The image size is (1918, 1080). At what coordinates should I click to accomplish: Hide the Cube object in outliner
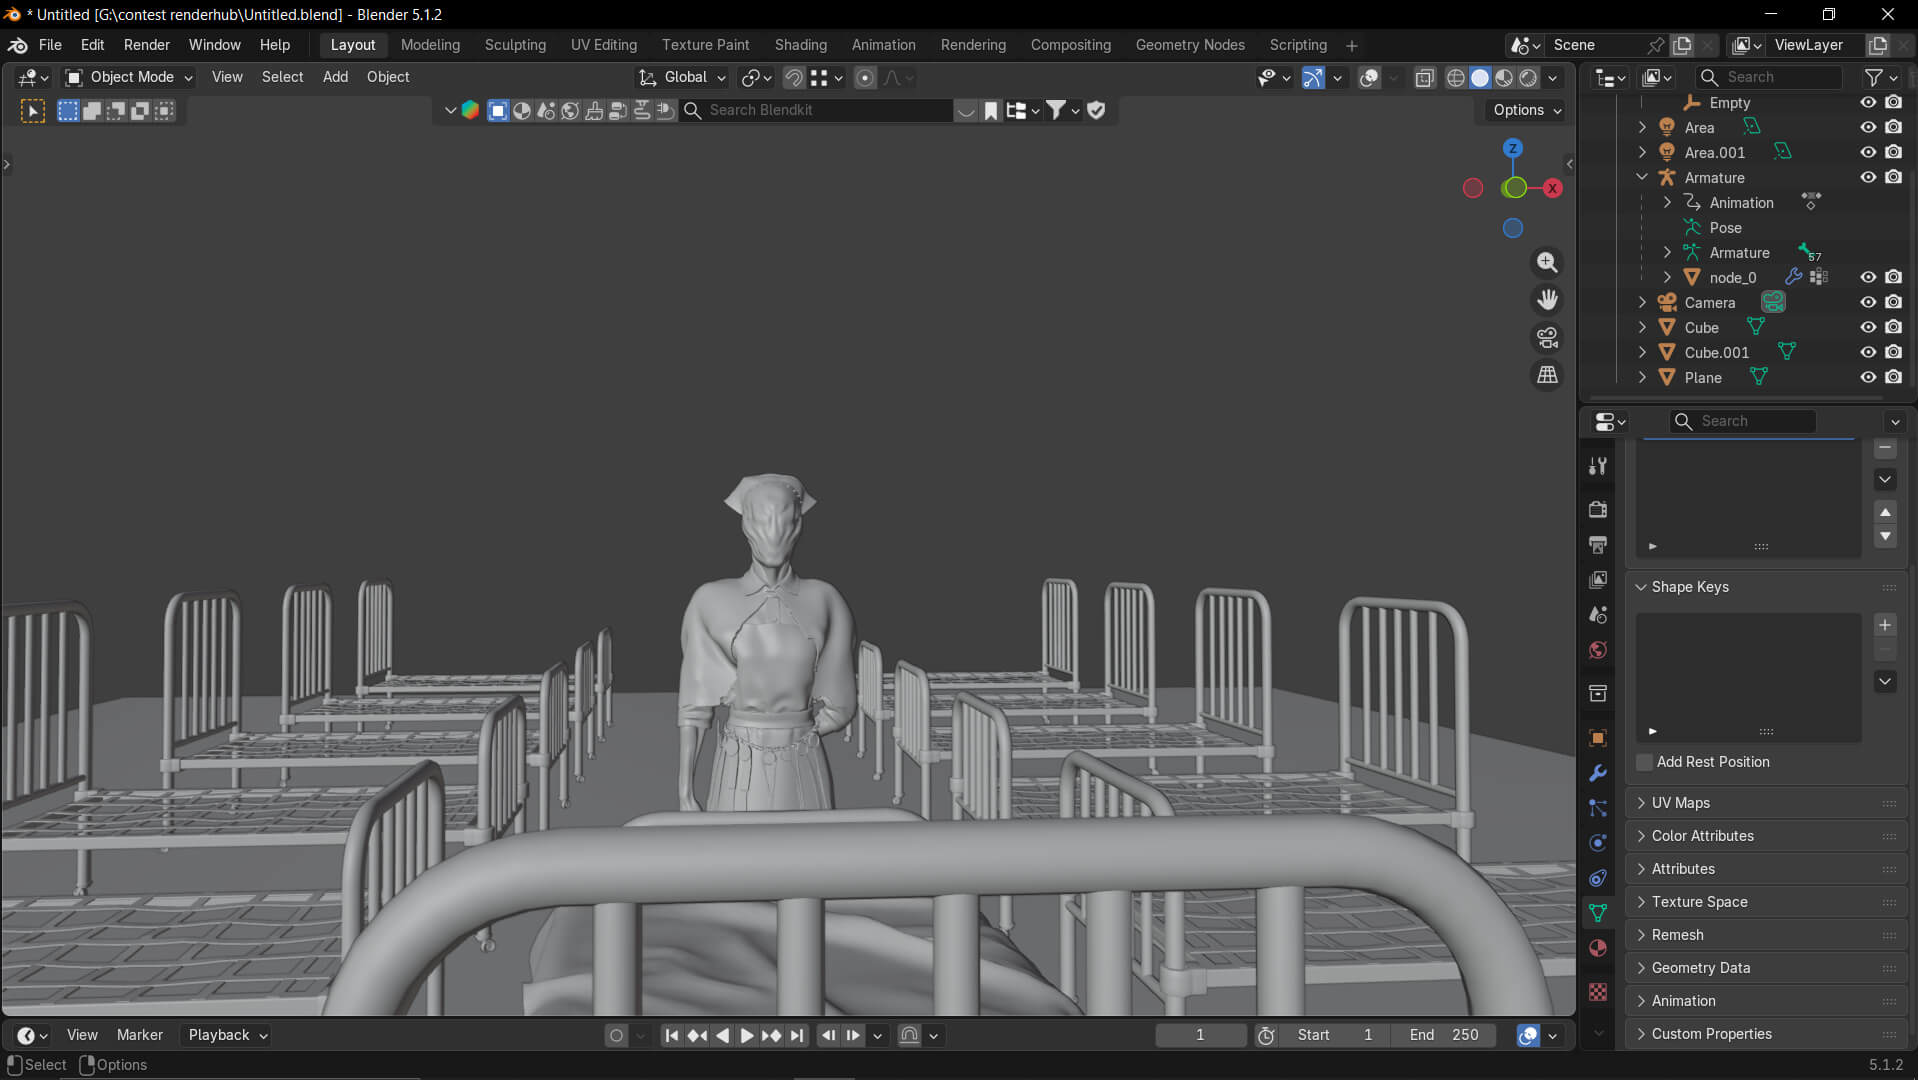pos(1867,327)
